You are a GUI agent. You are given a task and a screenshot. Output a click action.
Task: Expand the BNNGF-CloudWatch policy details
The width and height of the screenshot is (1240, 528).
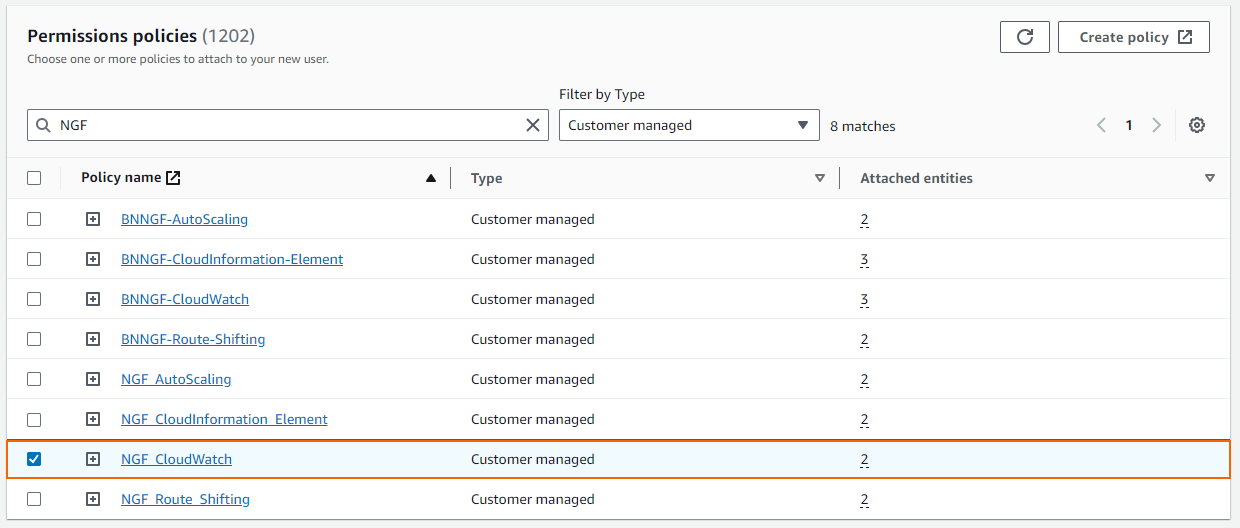93,299
